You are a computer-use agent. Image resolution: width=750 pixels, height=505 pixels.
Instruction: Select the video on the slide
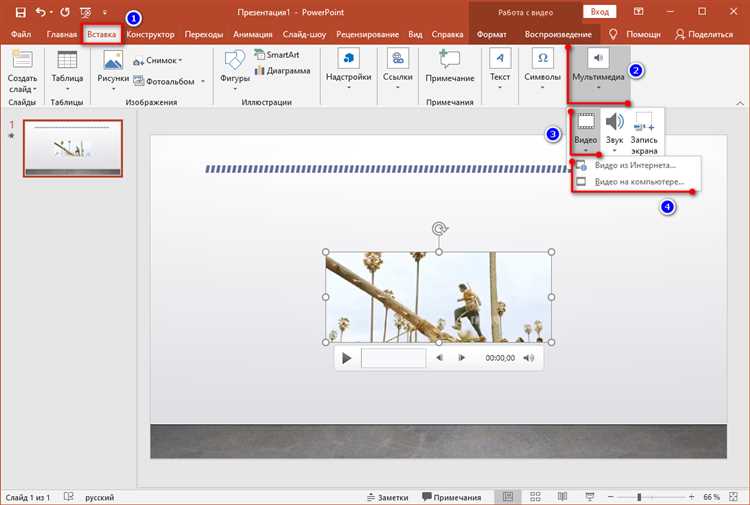438,297
